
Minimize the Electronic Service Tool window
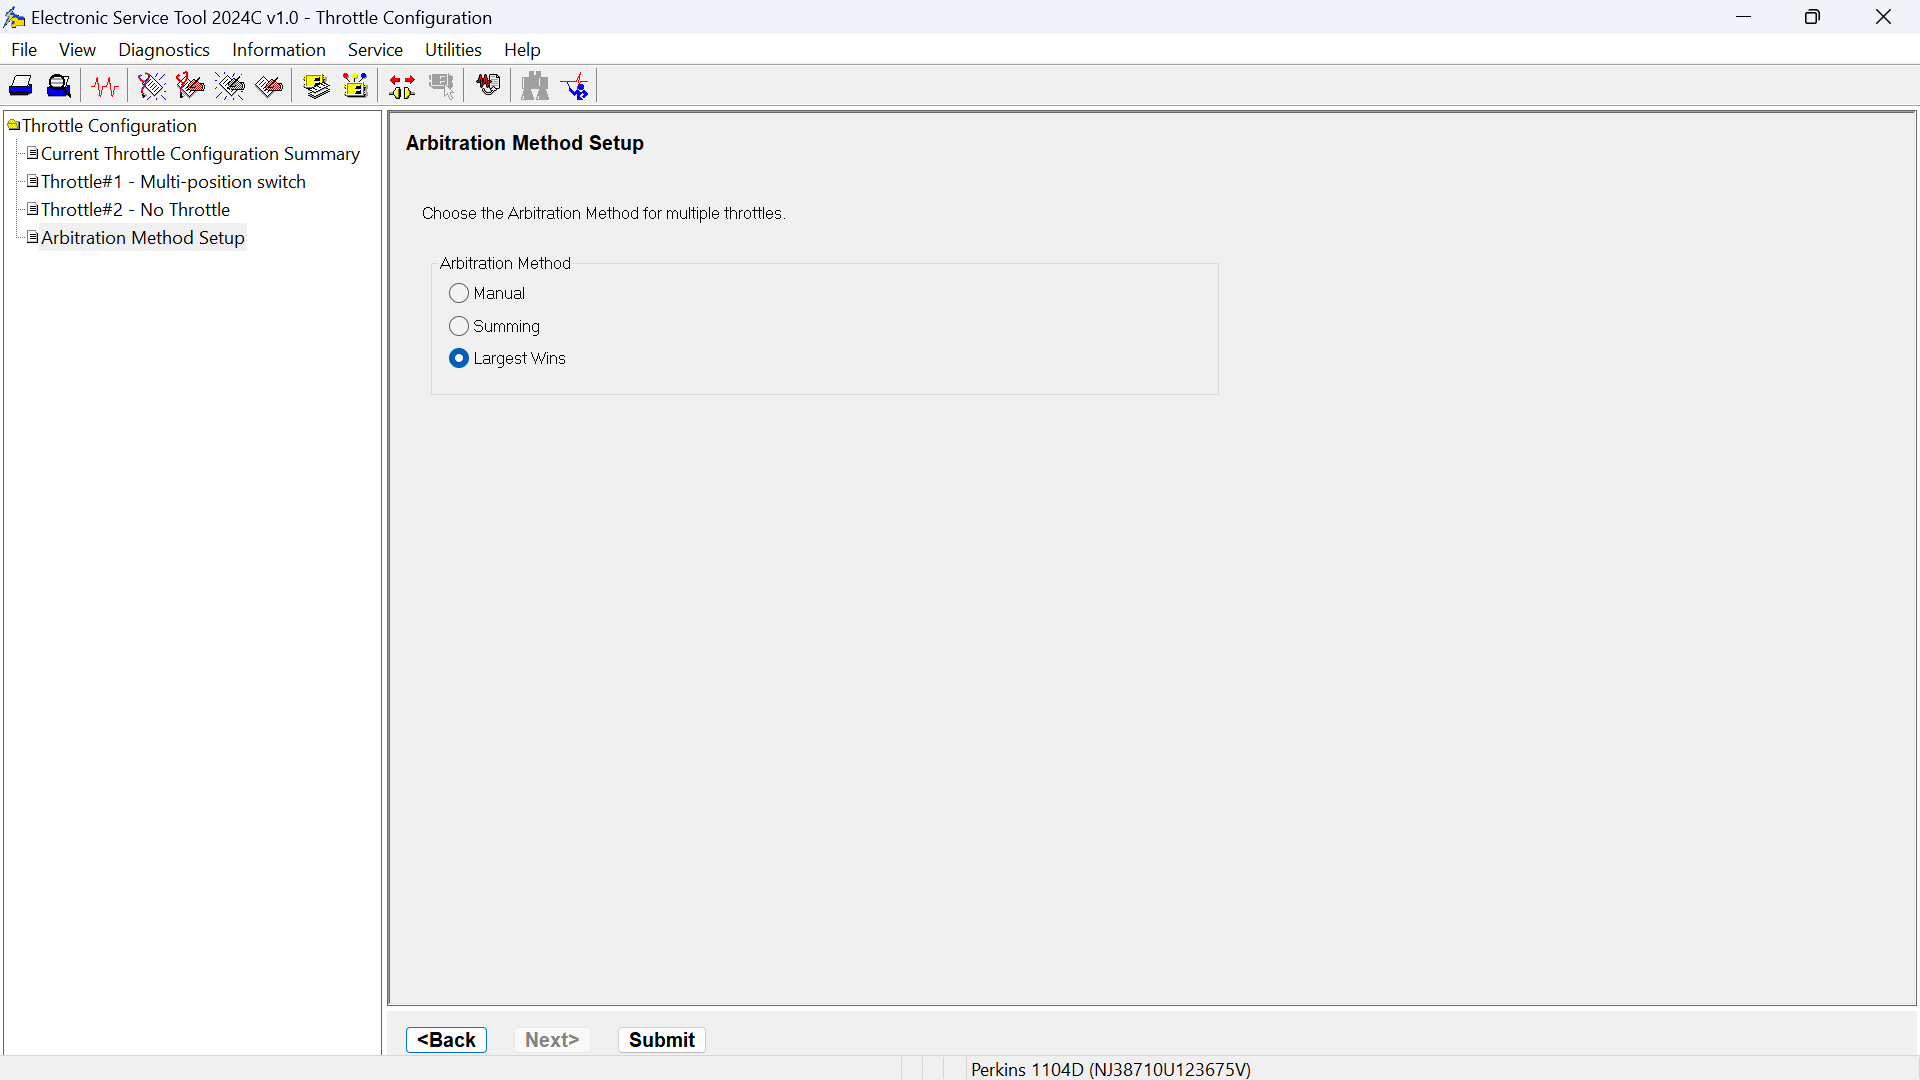(x=1744, y=17)
